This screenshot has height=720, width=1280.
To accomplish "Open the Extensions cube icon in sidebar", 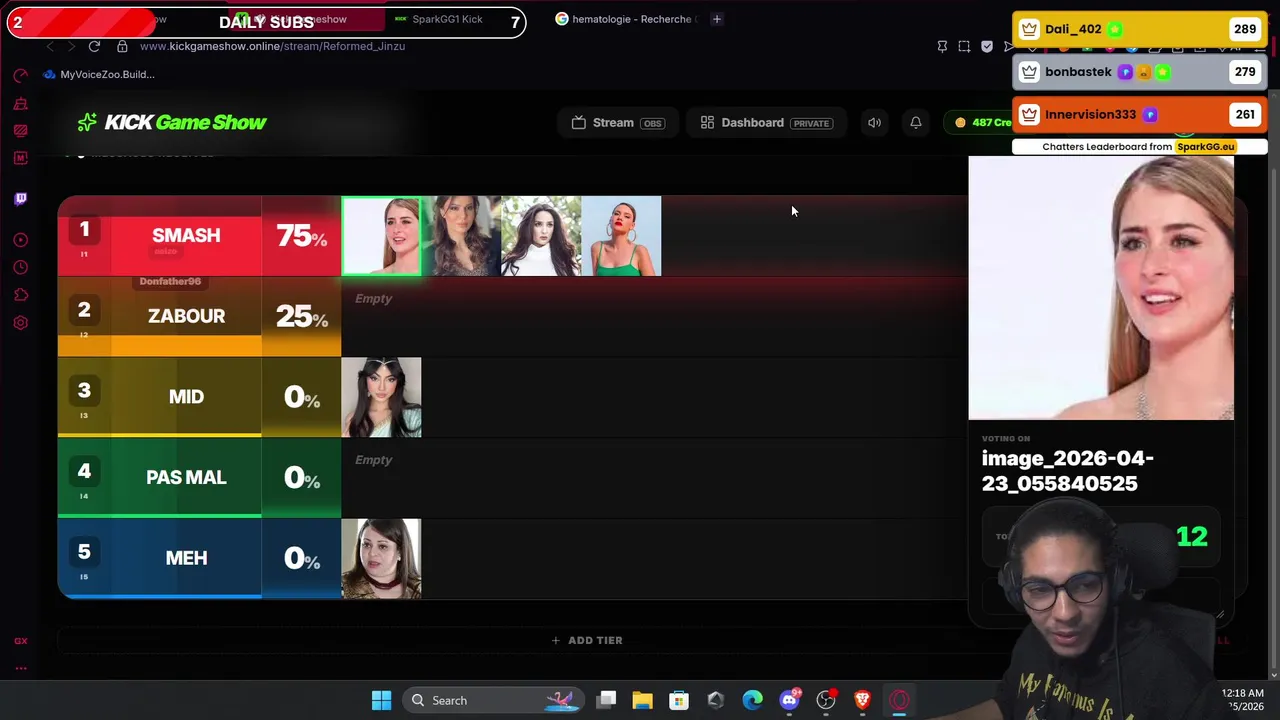I will (20, 295).
